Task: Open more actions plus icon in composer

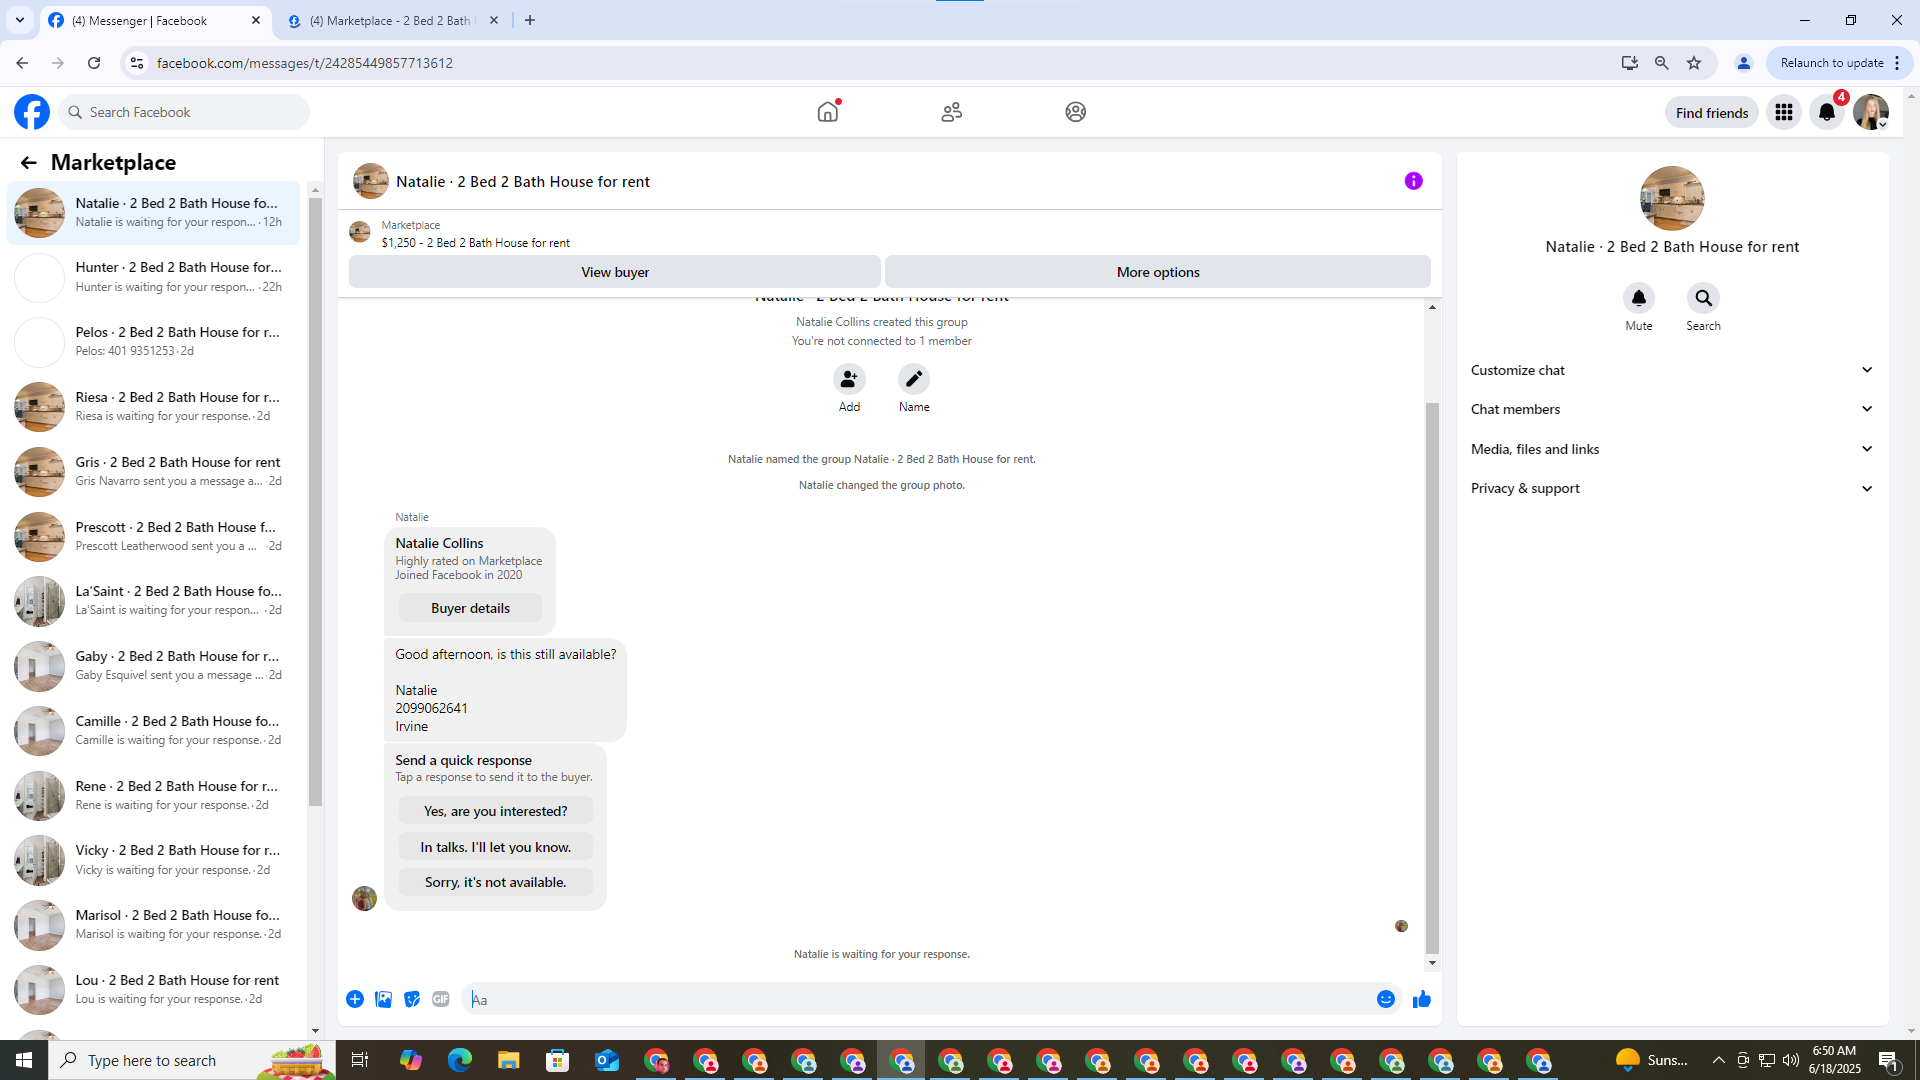Action: click(355, 999)
